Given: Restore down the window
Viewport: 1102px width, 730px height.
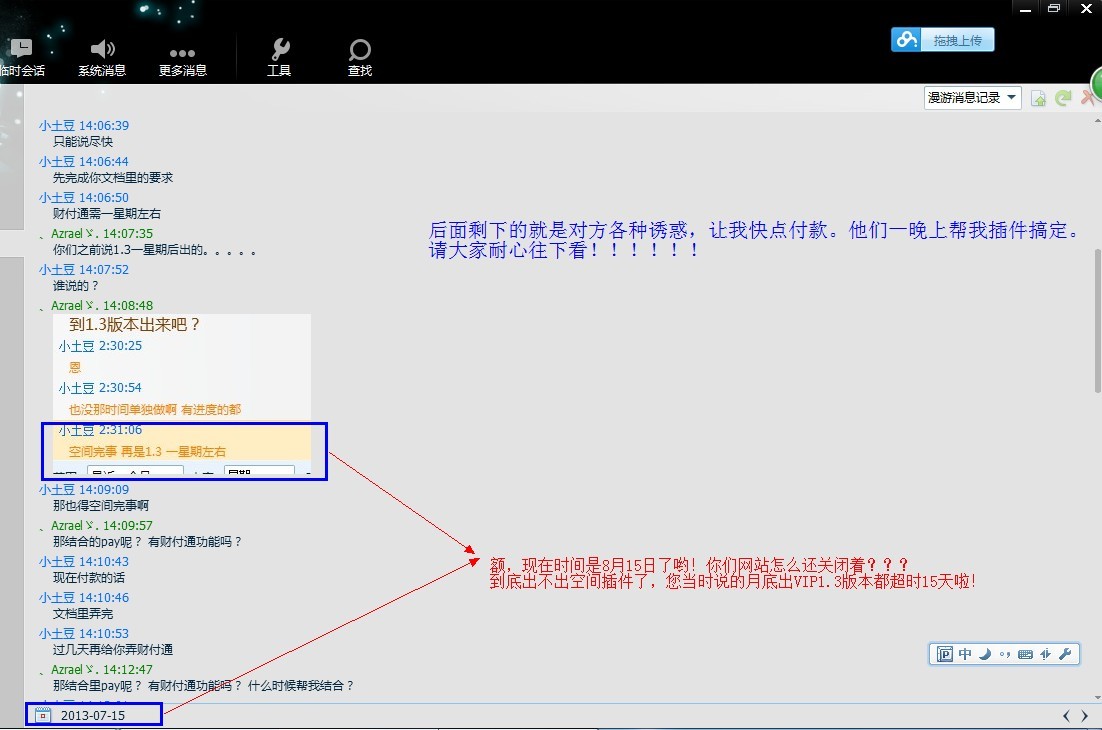Looking at the screenshot, I should pos(1054,8).
